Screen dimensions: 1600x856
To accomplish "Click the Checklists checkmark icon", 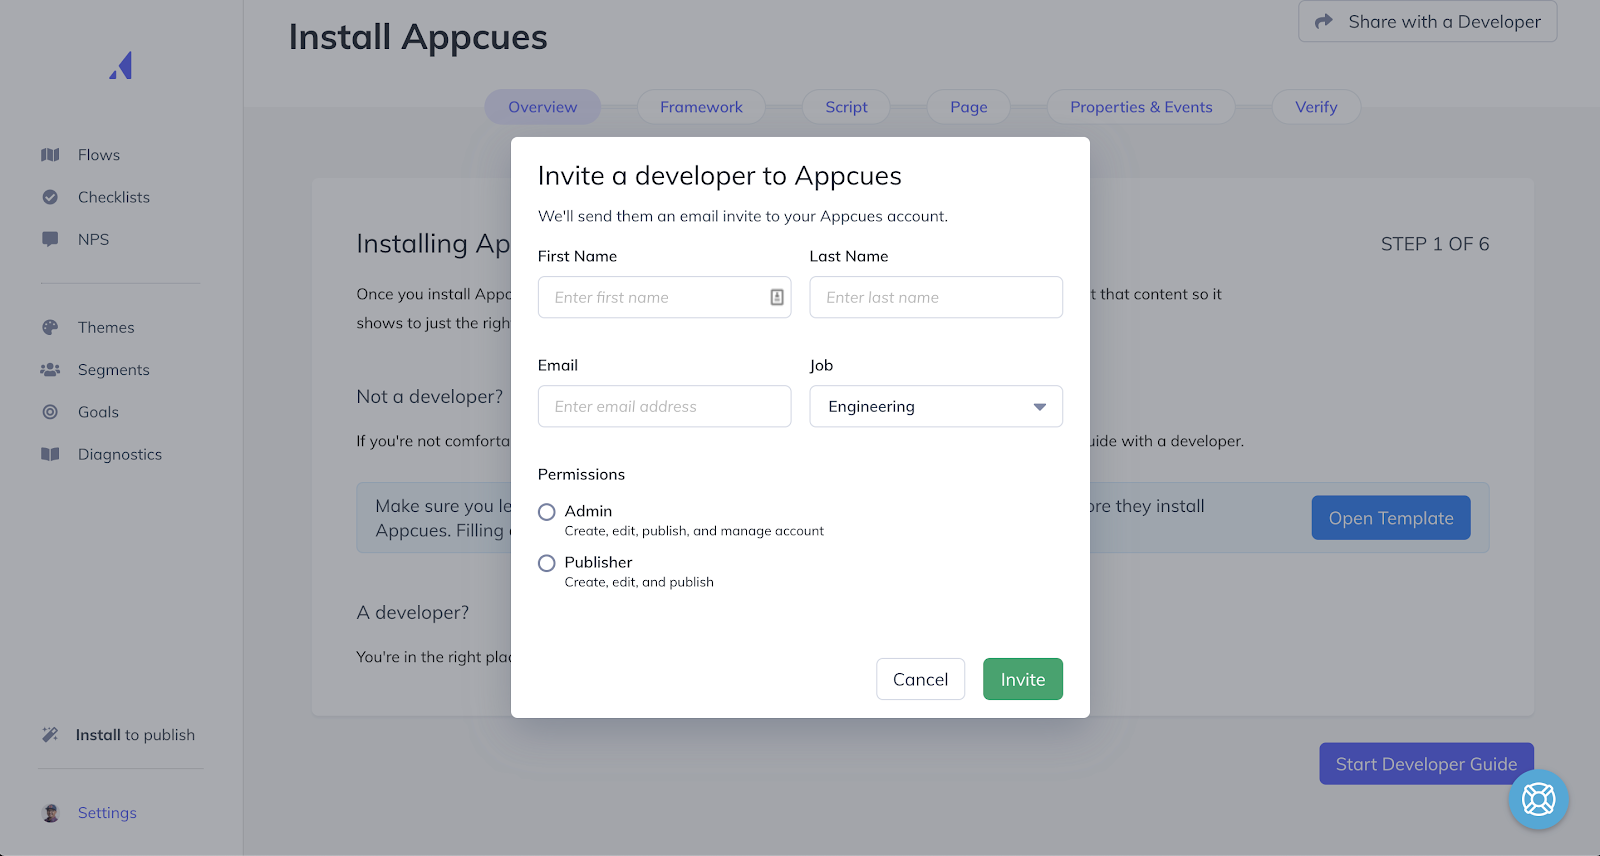I will pos(50,197).
